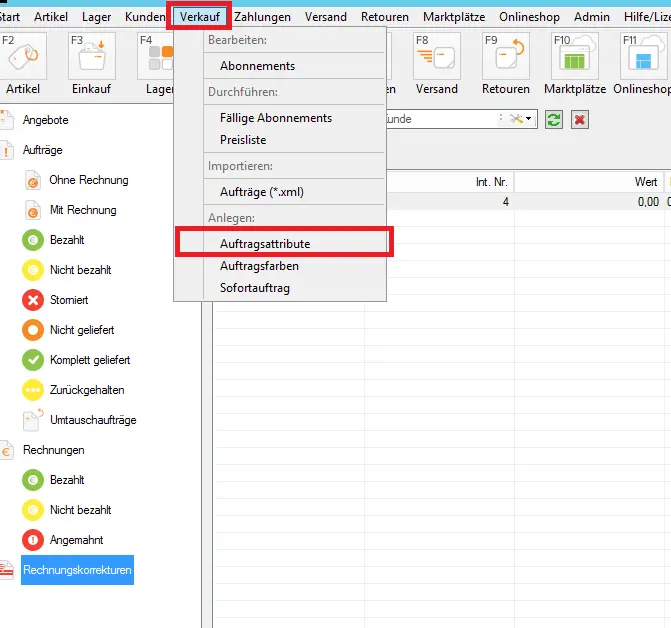Select Aufträge in the sidebar
This screenshot has height=628, width=671.
(x=42, y=150)
